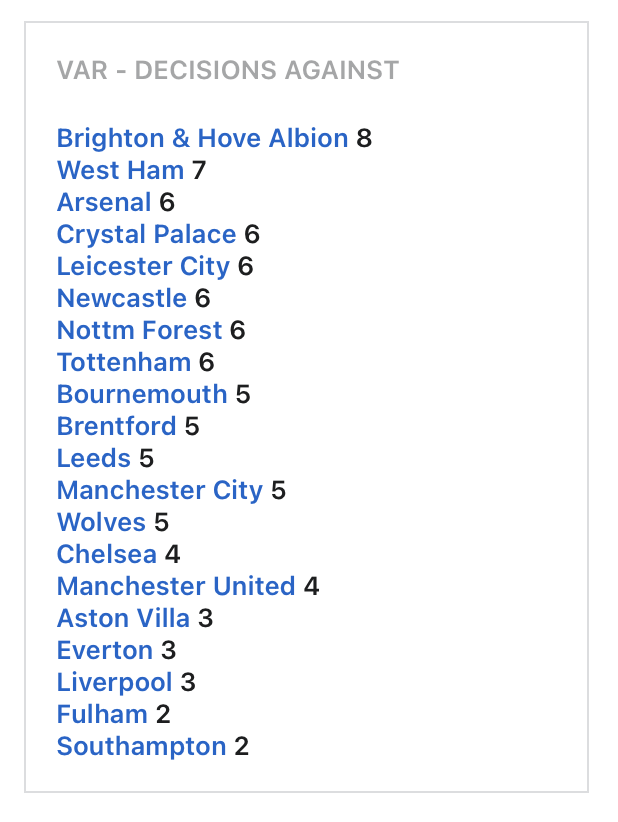
Task: Open the Fulham link
Action: (102, 715)
